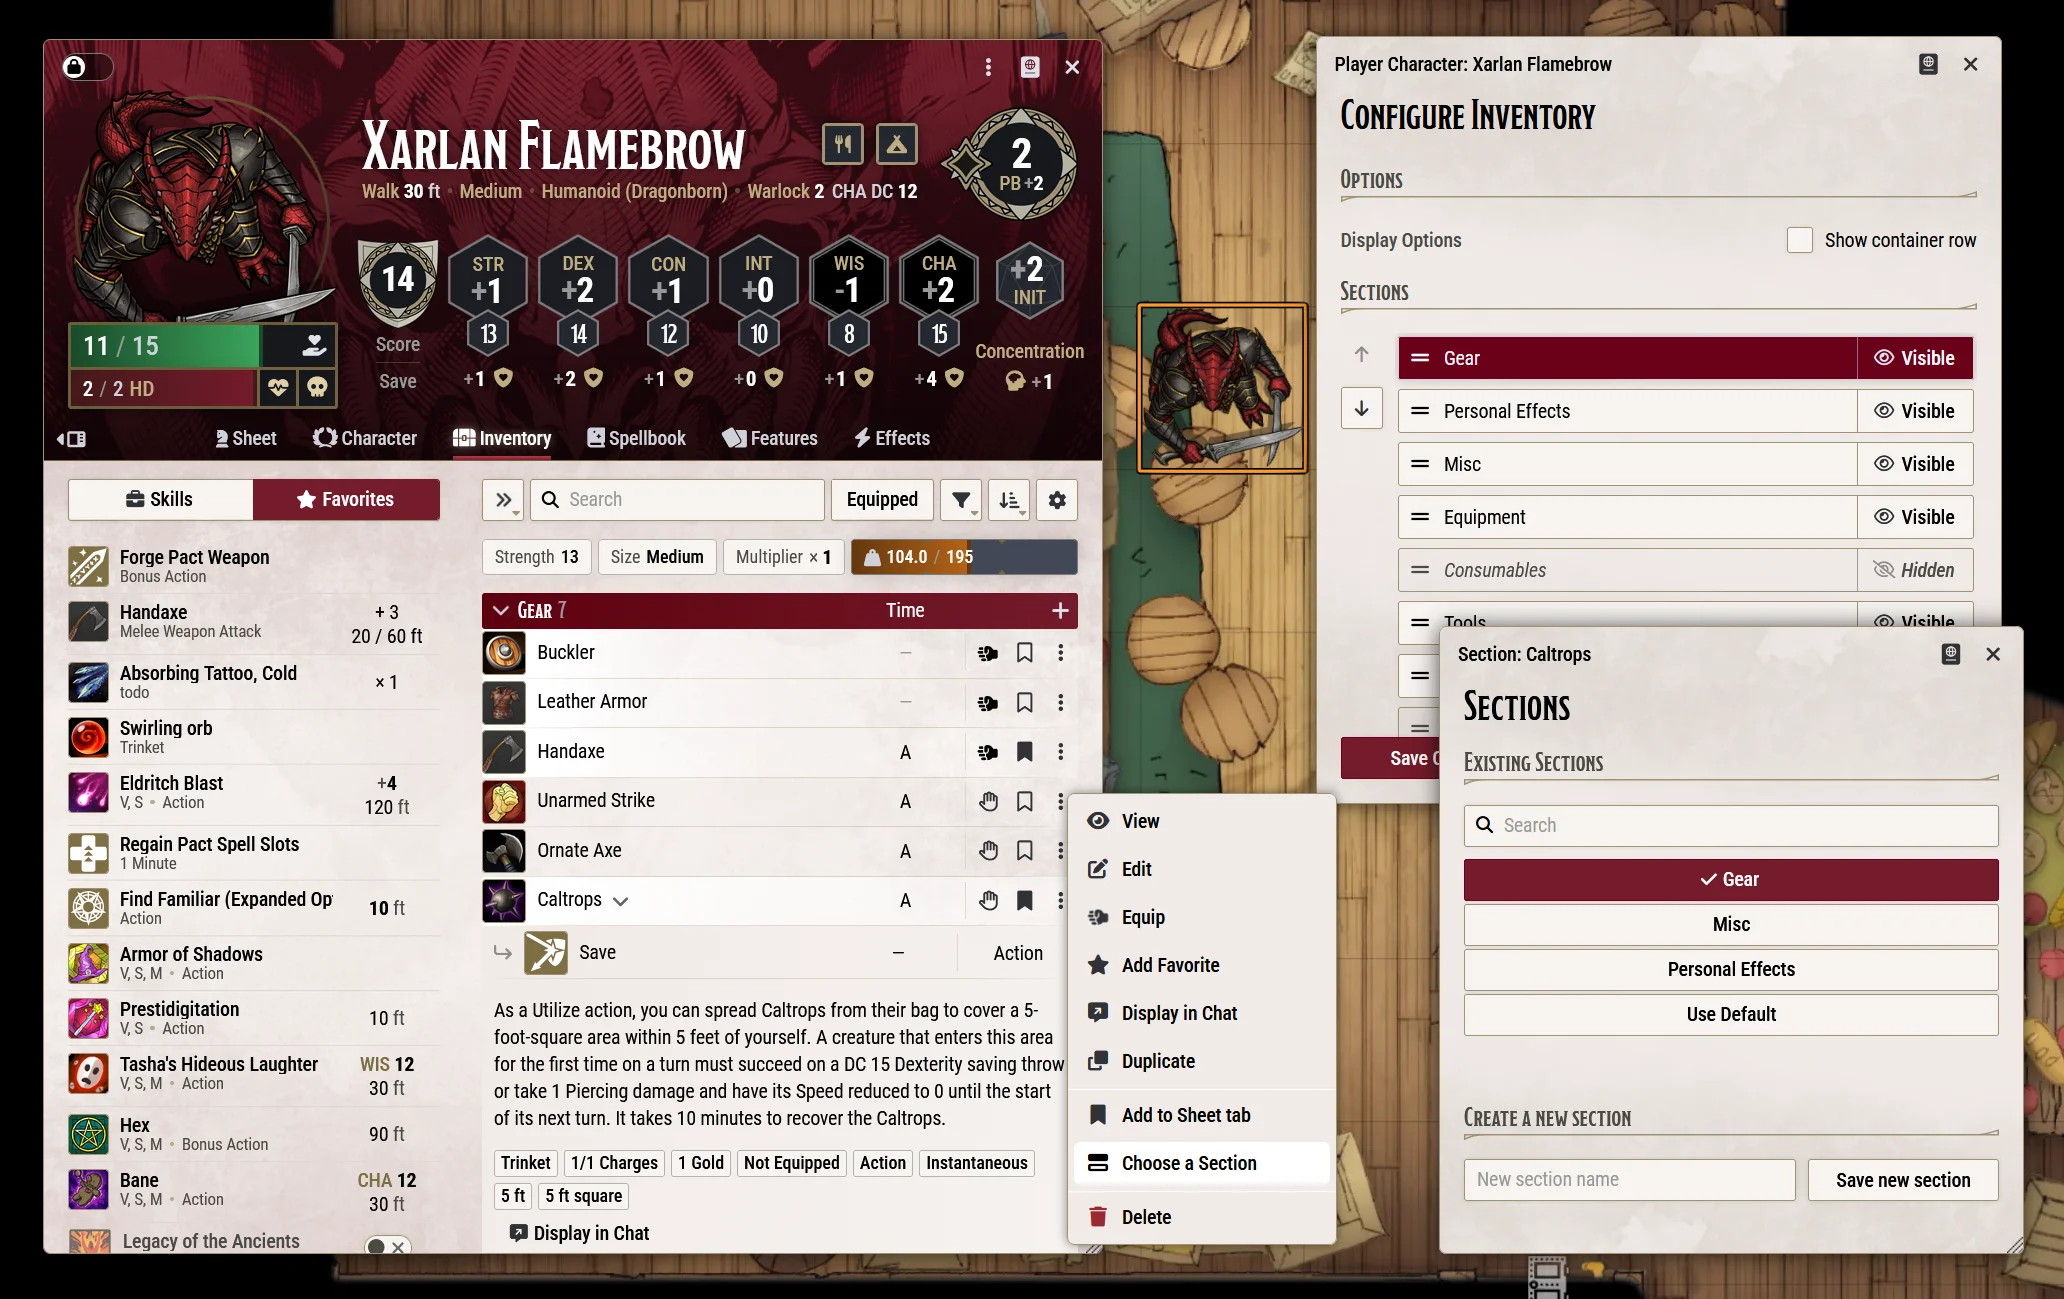Collapse the Gear section header
Viewport: 2064px width, 1299px height.
point(502,610)
